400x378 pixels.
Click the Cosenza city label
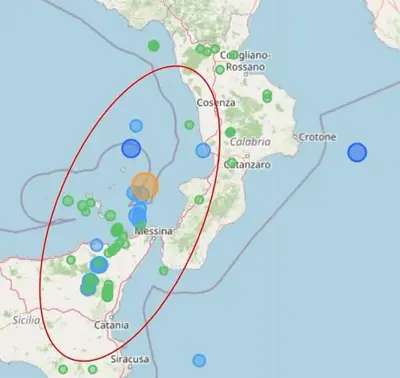pyautogui.click(x=216, y=103)
